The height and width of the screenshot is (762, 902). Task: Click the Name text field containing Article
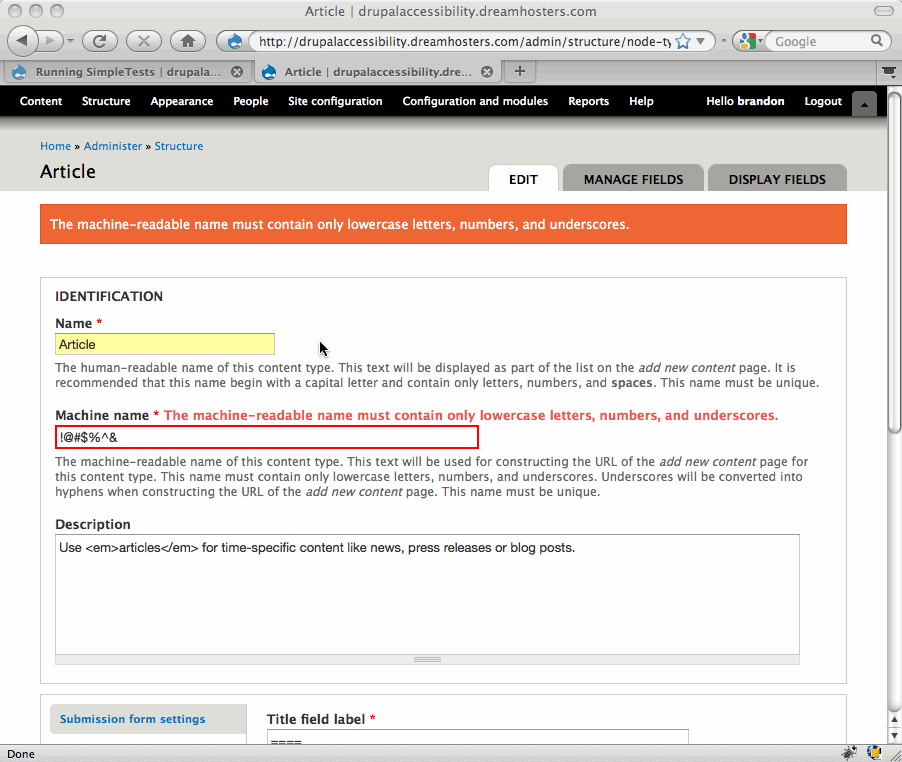[165, 344]
